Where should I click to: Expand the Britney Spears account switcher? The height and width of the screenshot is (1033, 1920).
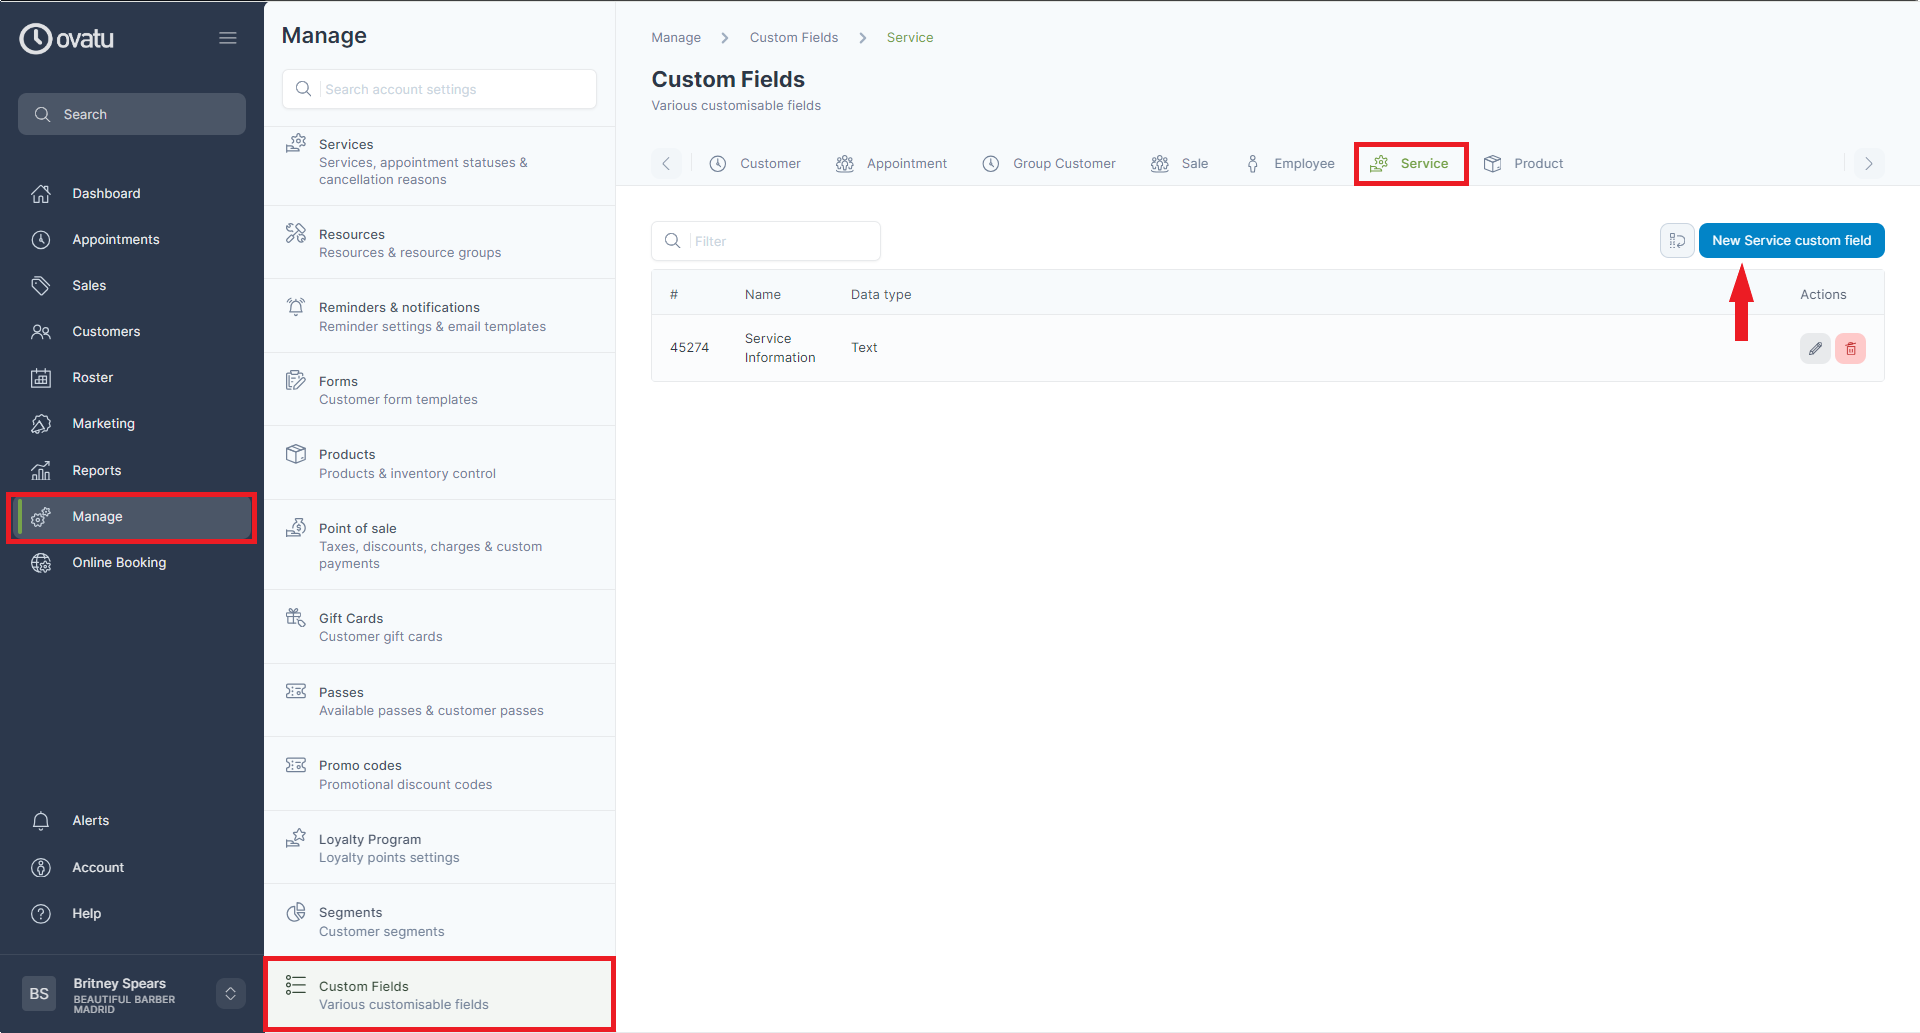pyautogui.click(x=230, y=993)
